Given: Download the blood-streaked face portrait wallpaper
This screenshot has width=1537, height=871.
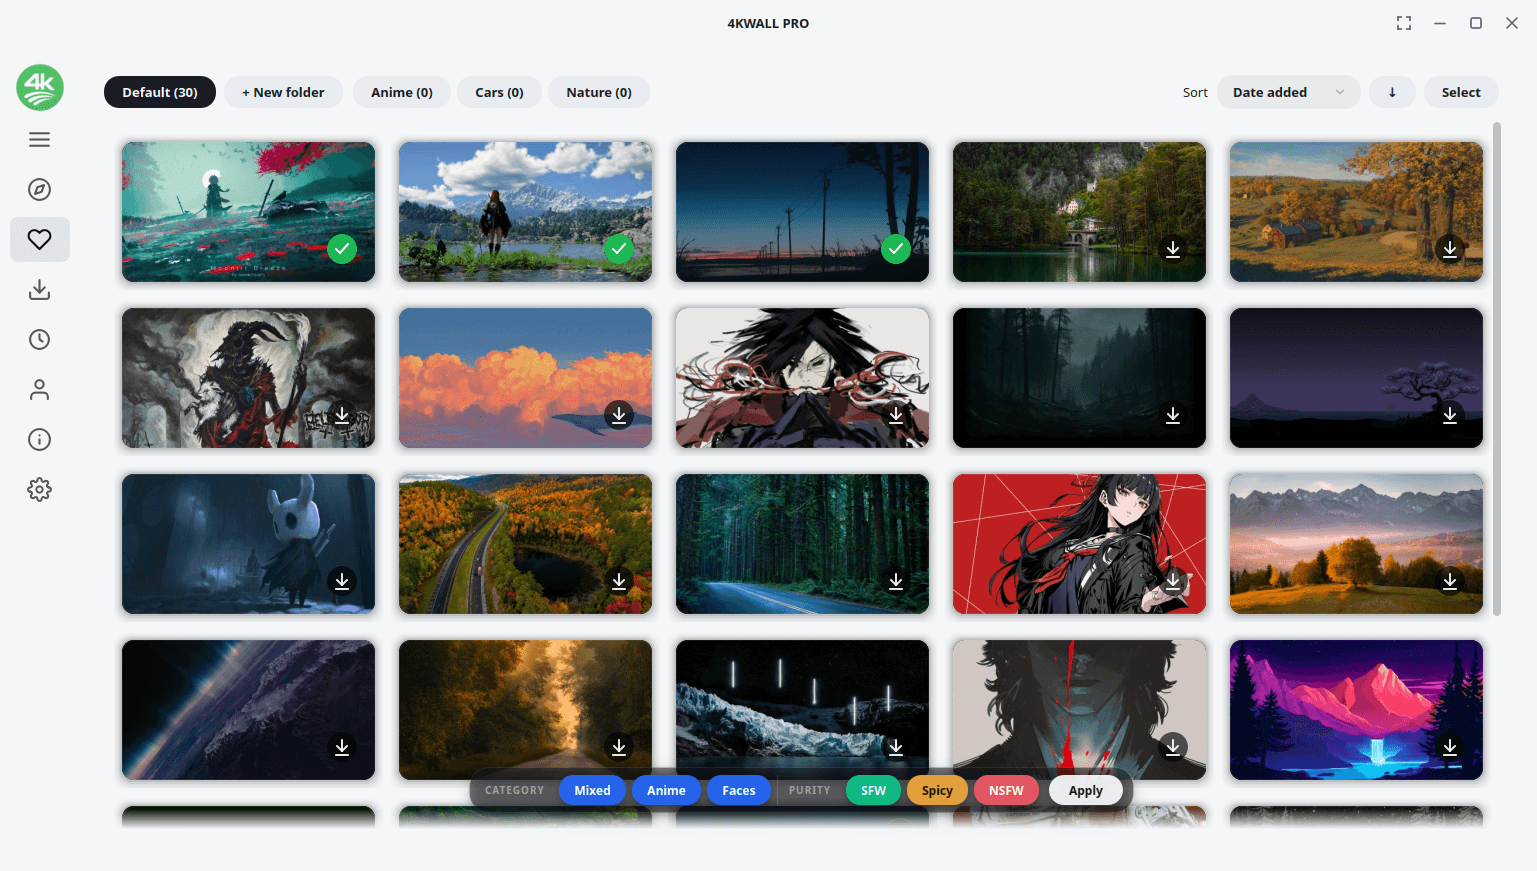Looking at the screenshot, I should point(1173,747).
